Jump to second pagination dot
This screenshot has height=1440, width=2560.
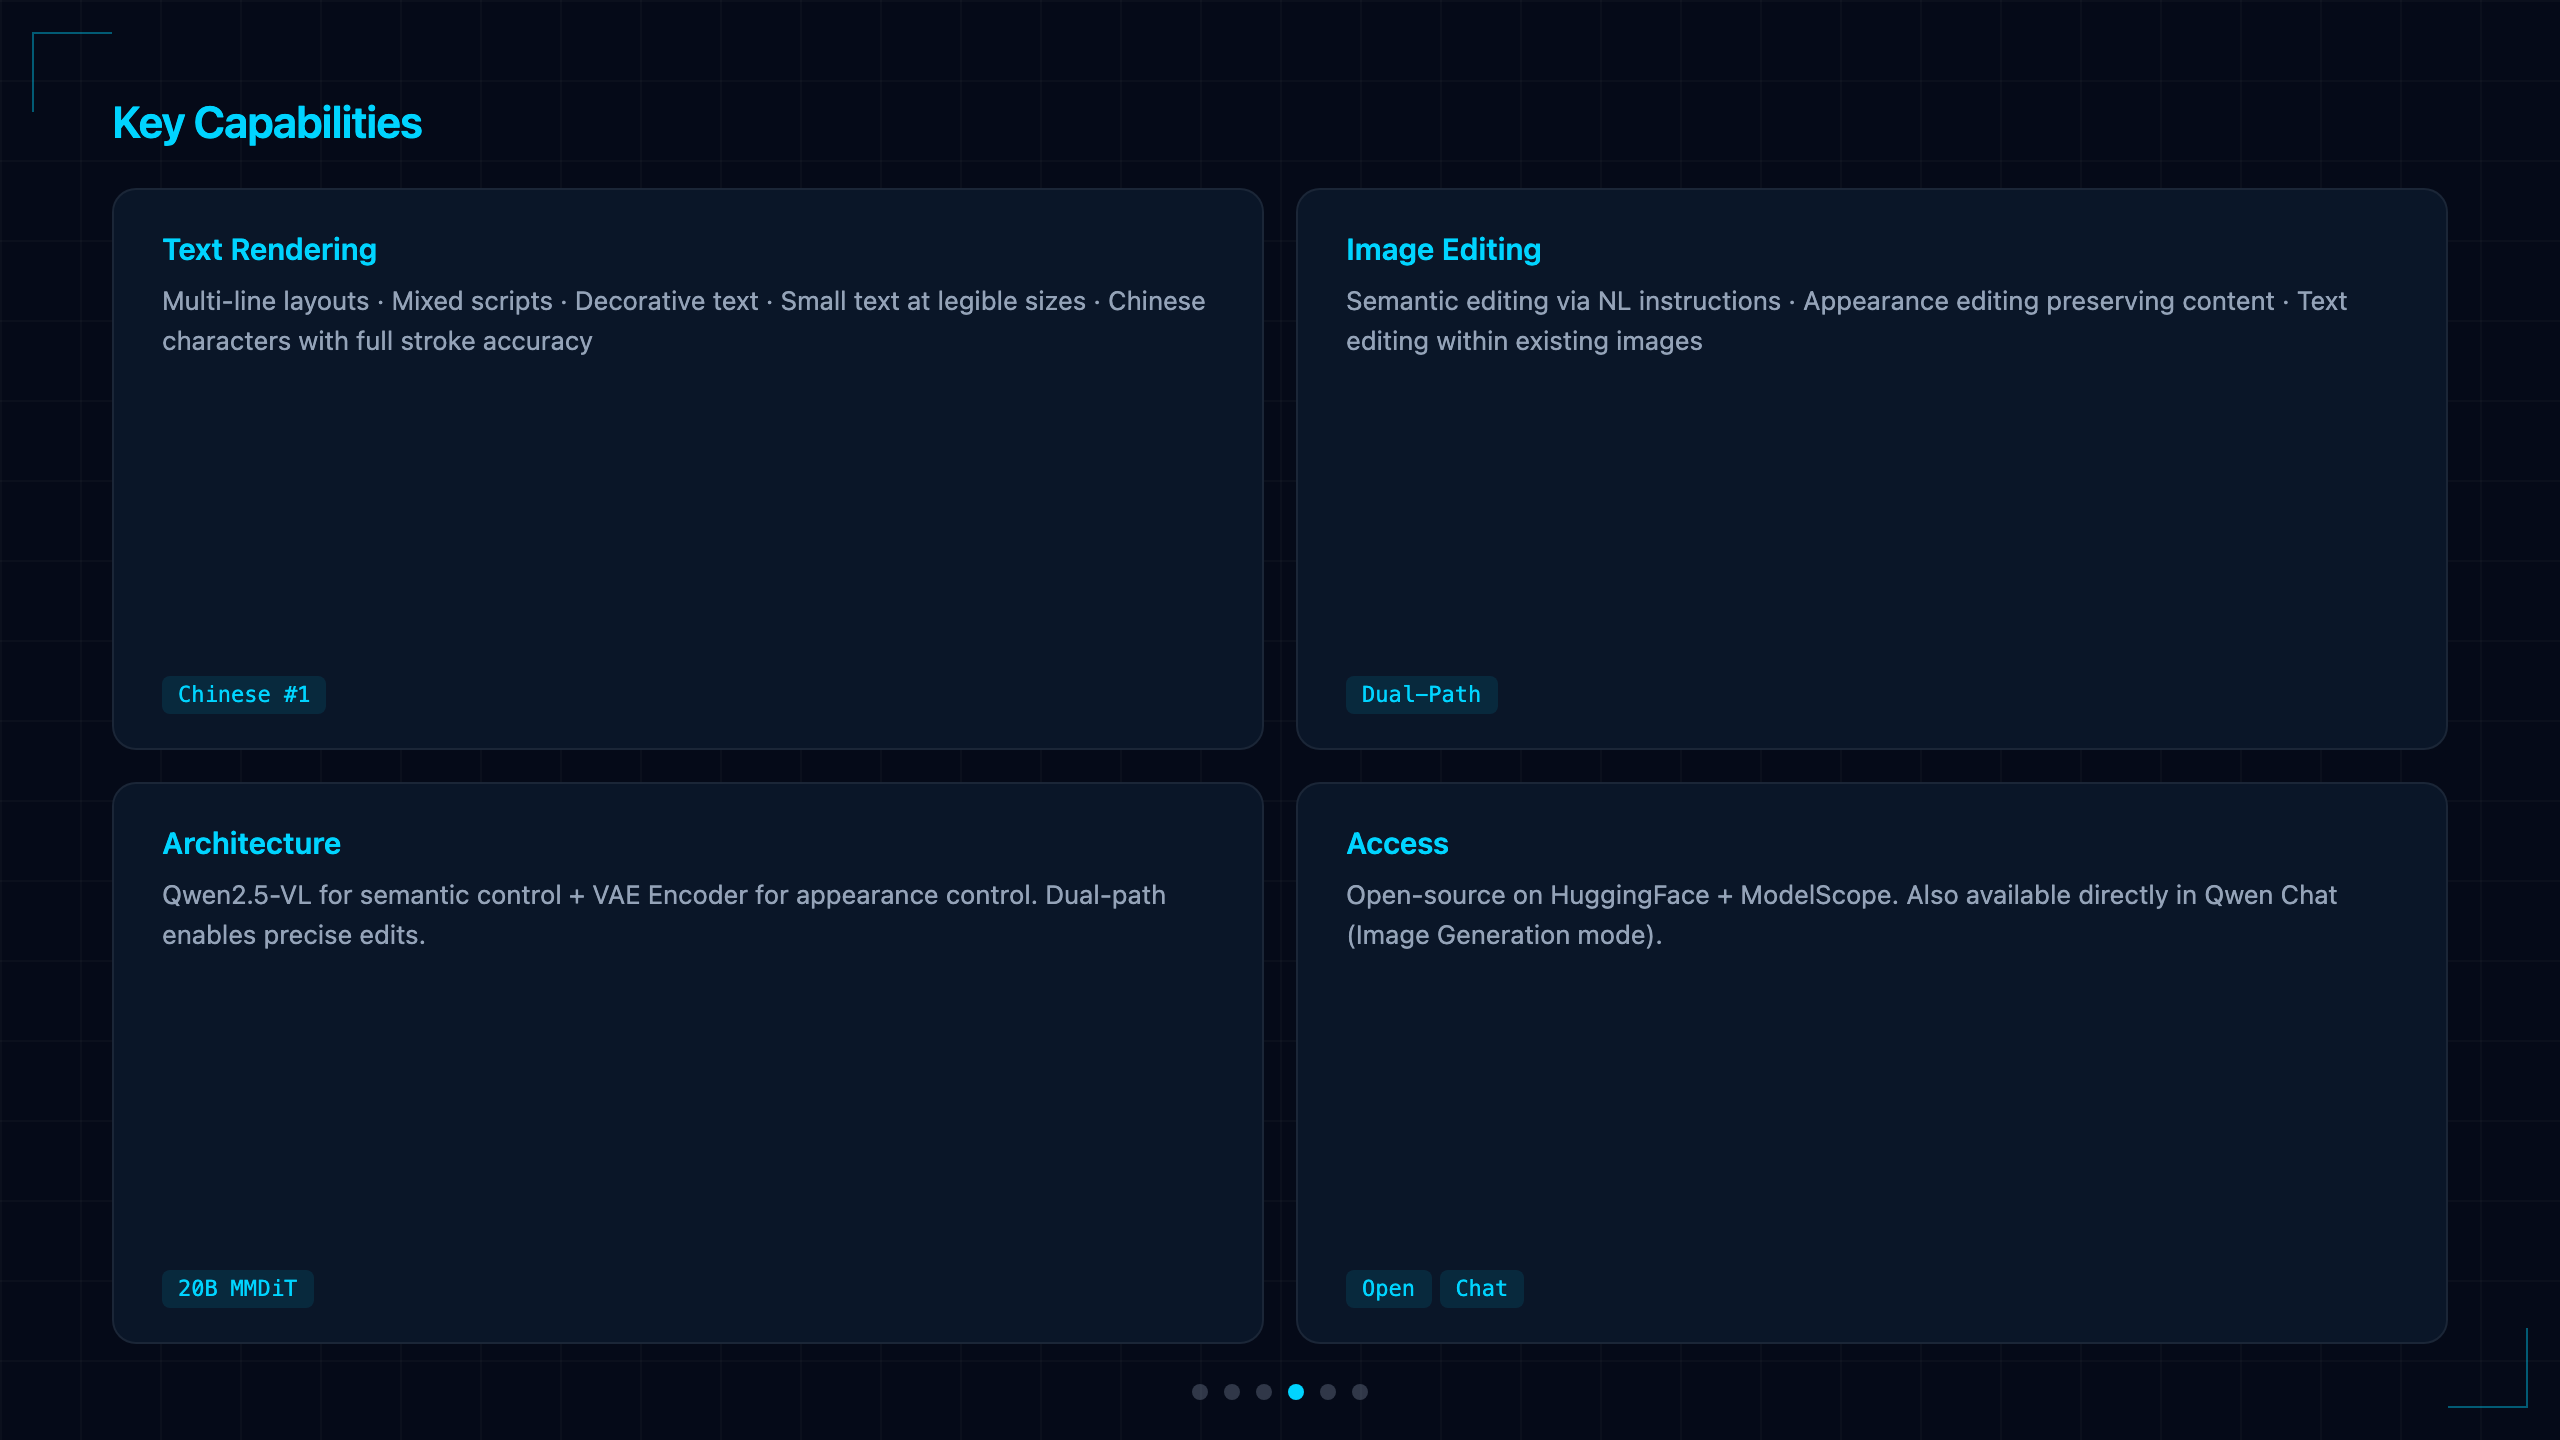click(1232, 1392)
